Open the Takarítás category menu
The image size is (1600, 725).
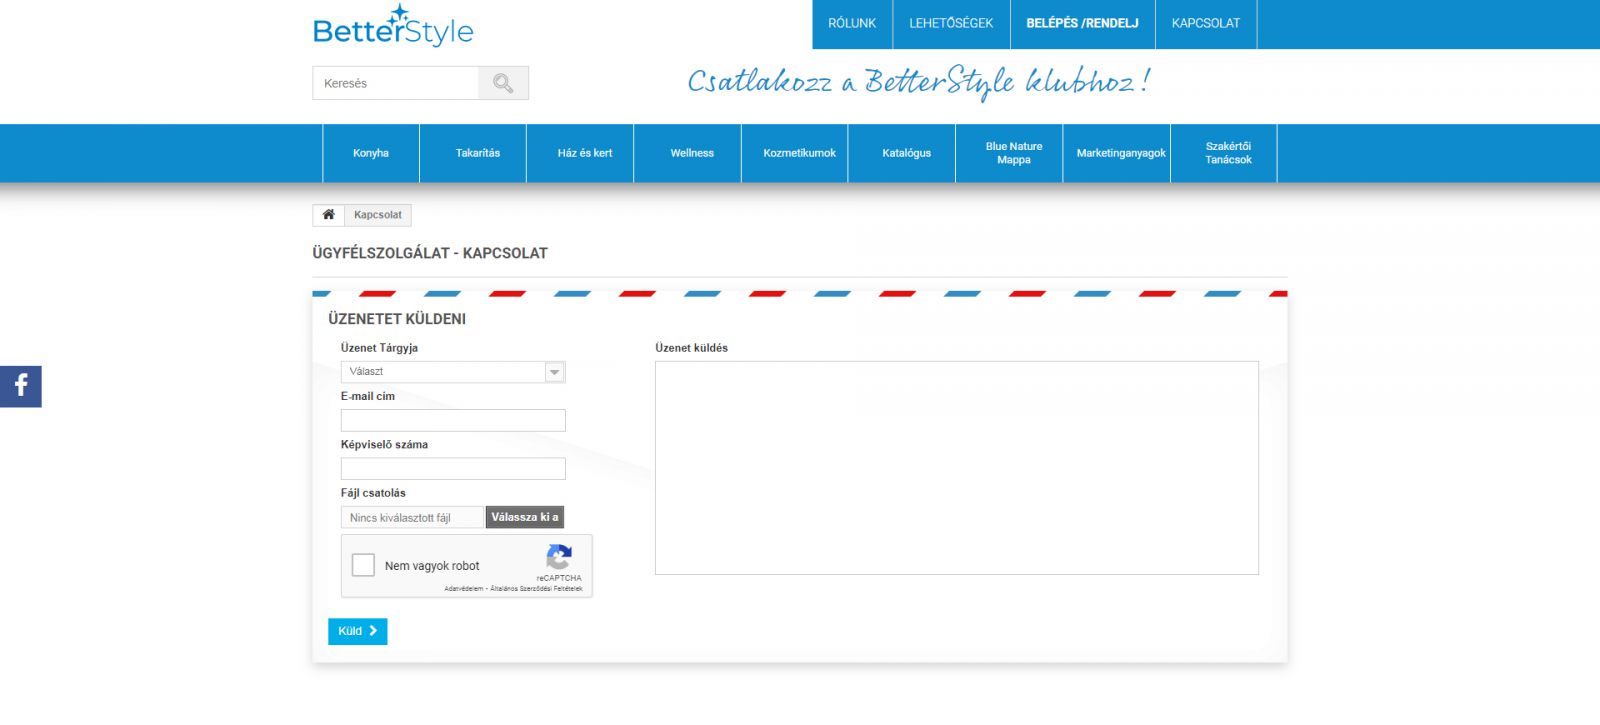click(x=478, y=153)
